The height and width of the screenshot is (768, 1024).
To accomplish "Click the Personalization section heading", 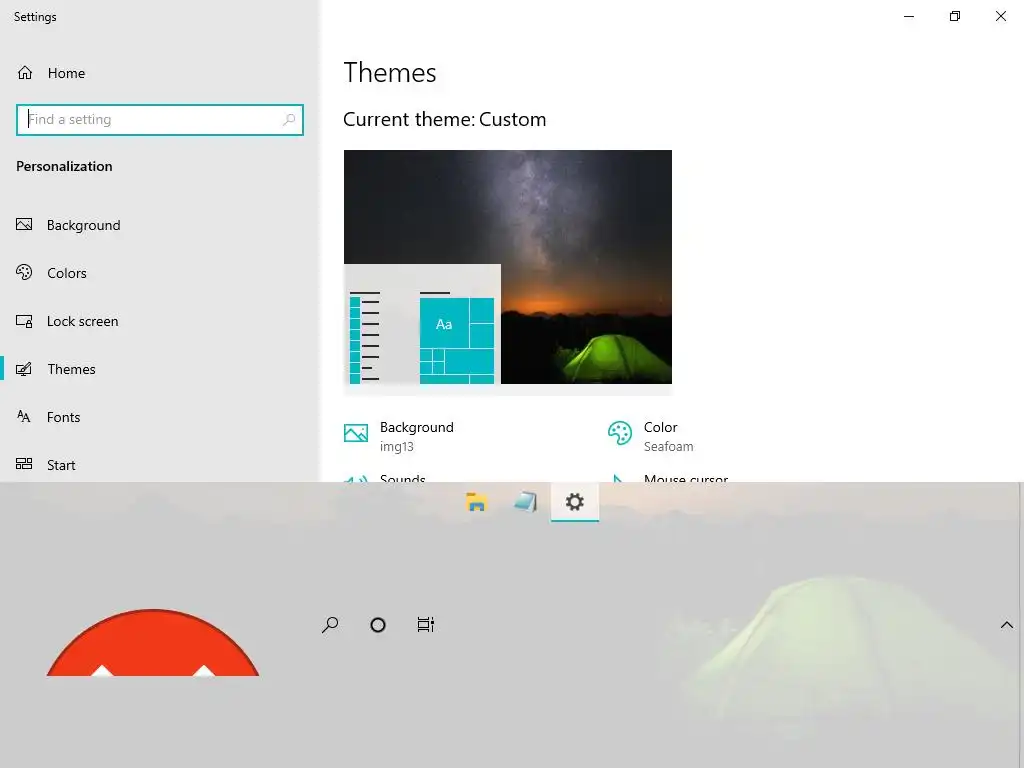I will (64, 167).
